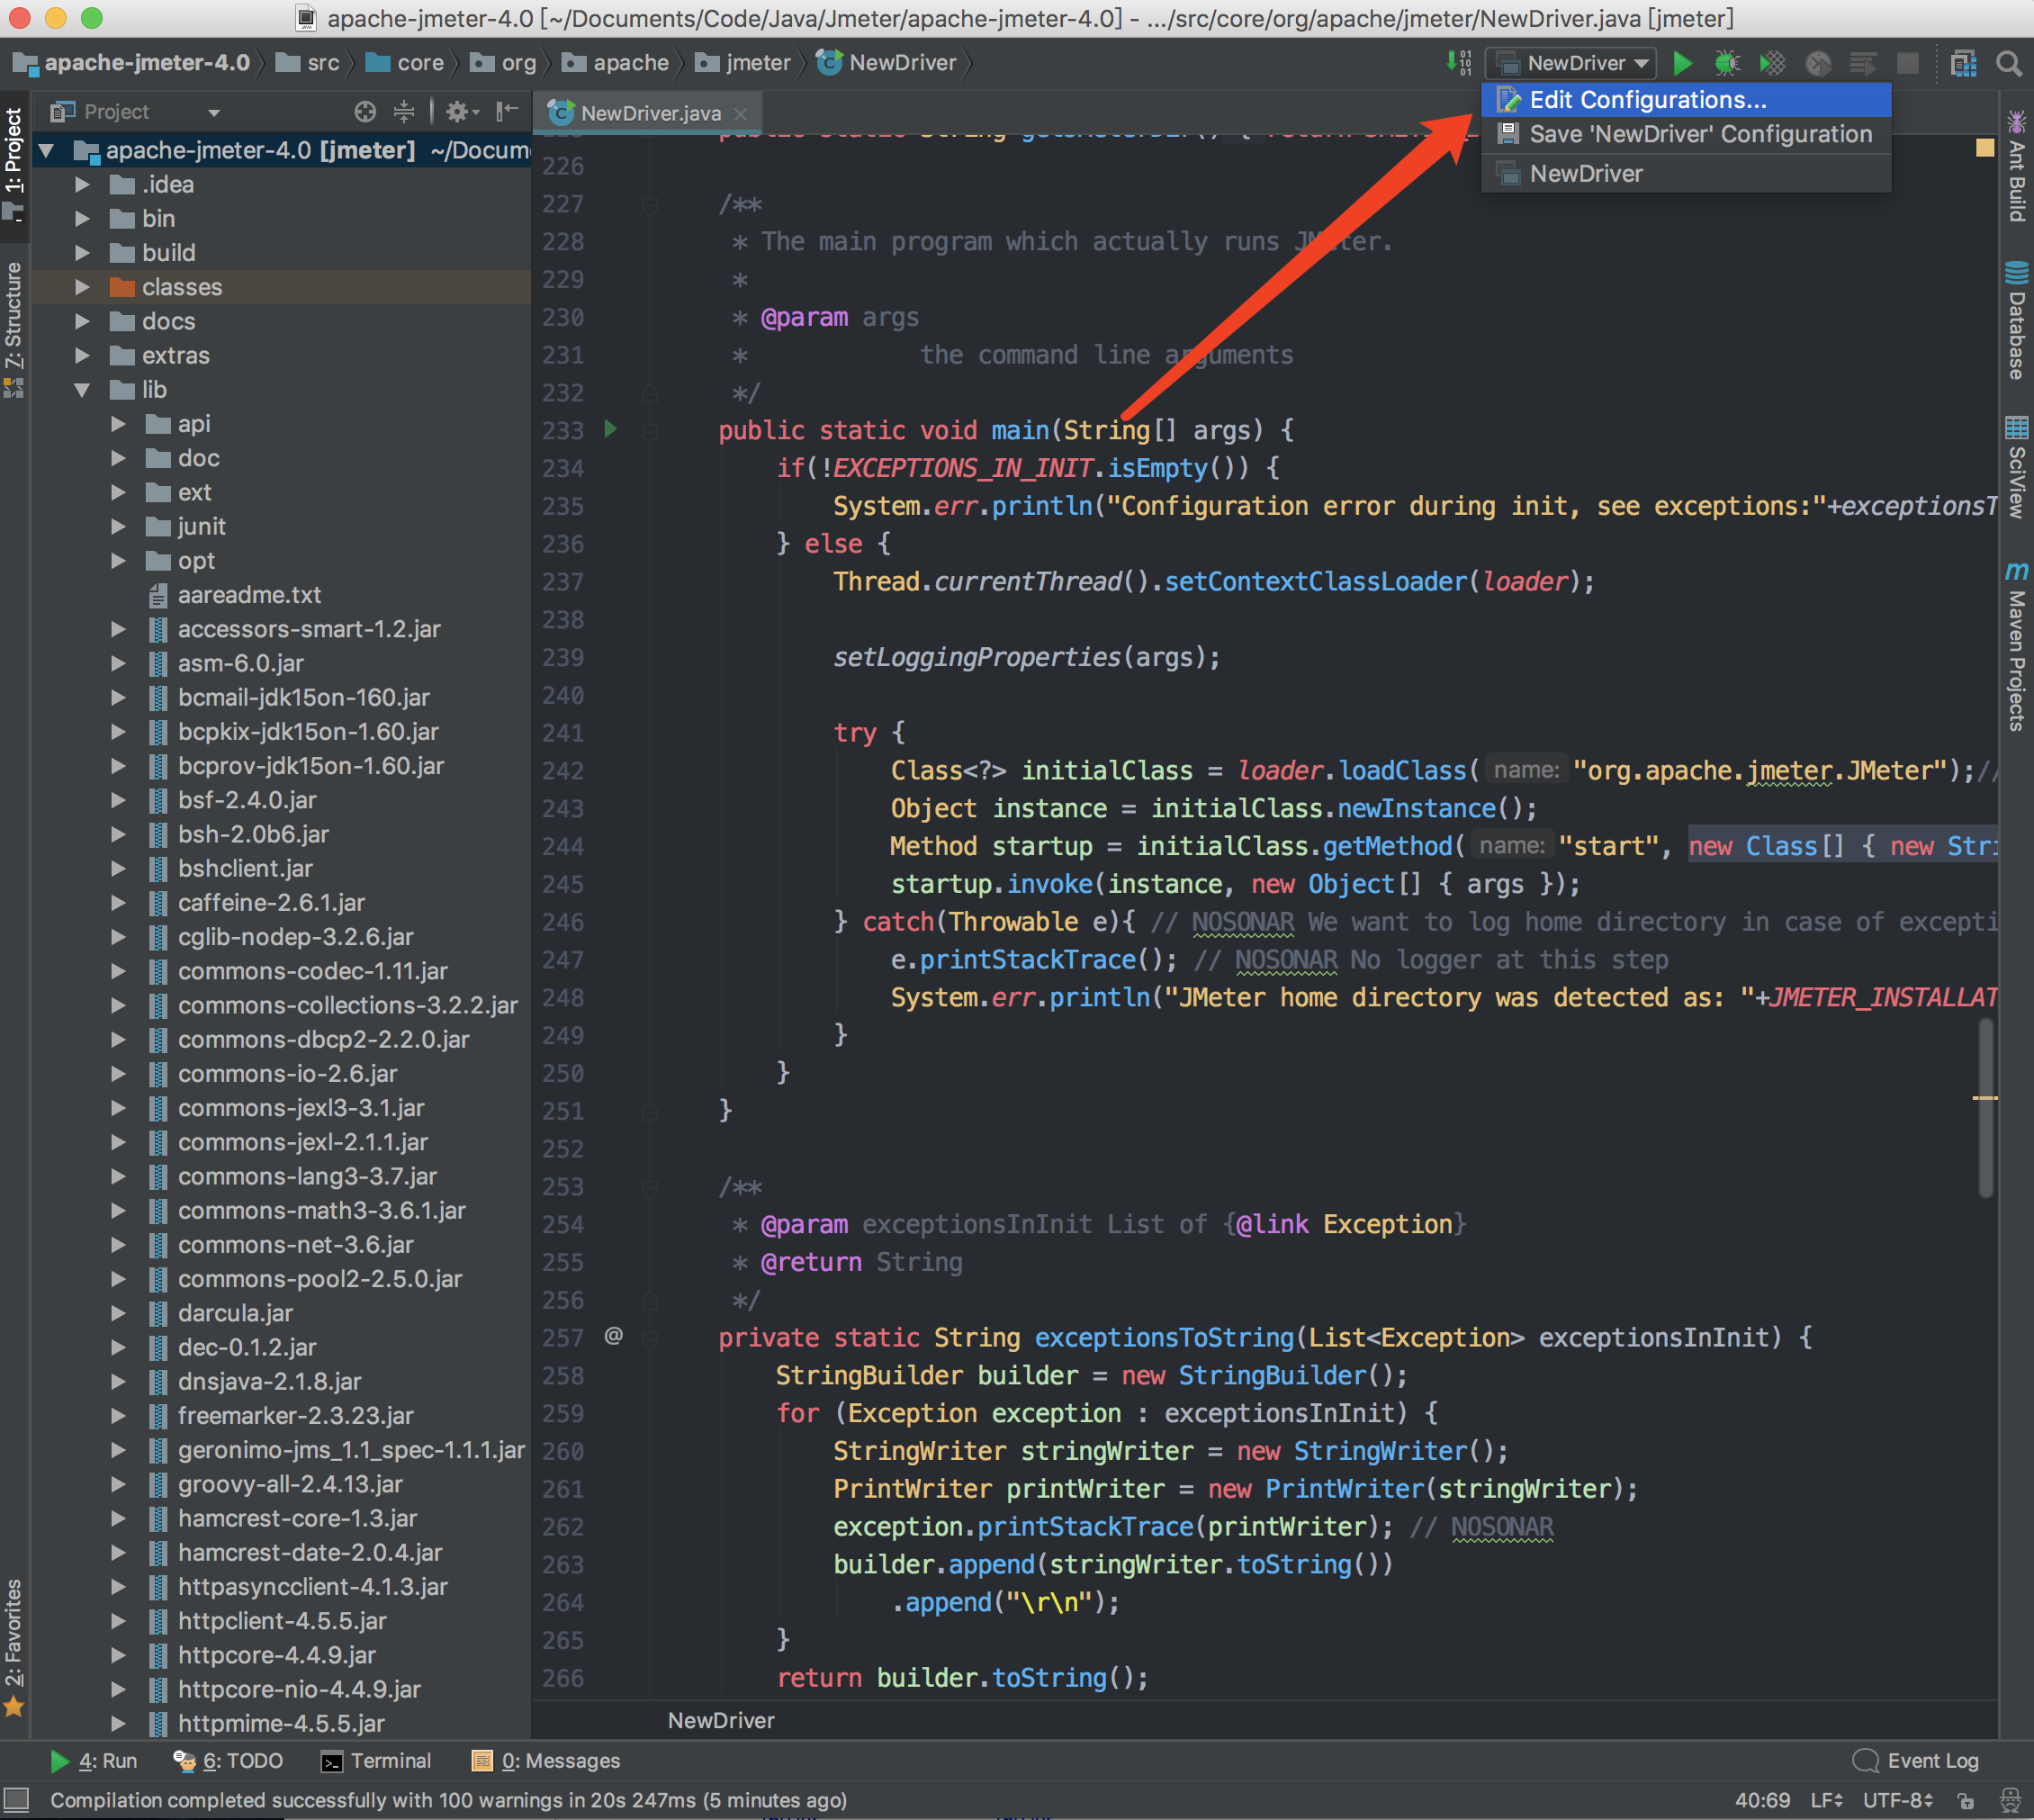The width and height of the screenshot is (2034, 1820).
Task: Expand the bin folder
Action: pyautogui.click(x=82, y=219)
